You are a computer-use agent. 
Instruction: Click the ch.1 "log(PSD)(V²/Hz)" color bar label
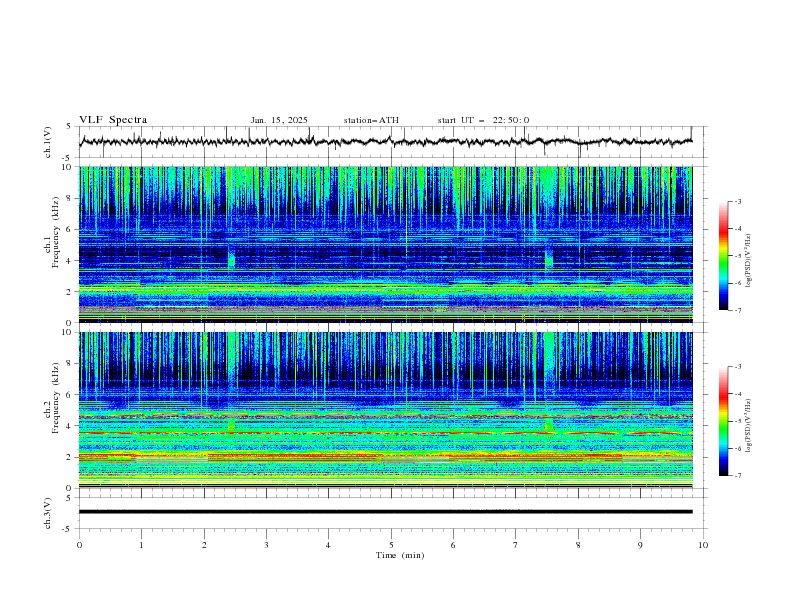coord(748,261)
